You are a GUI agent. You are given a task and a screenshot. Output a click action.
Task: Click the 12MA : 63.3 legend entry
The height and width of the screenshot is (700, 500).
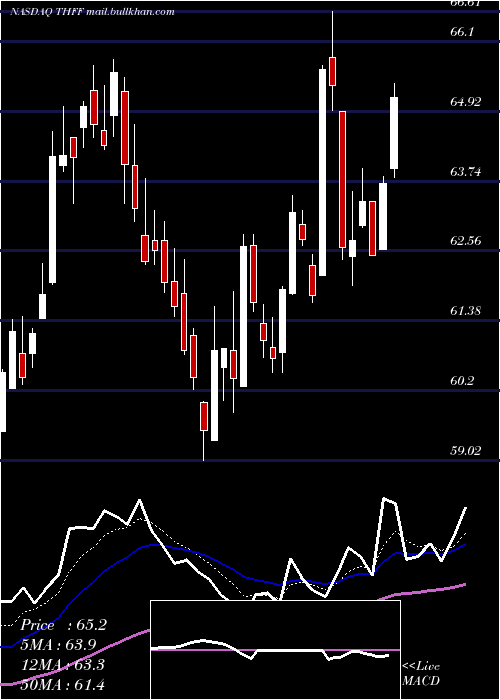point(63,665)
